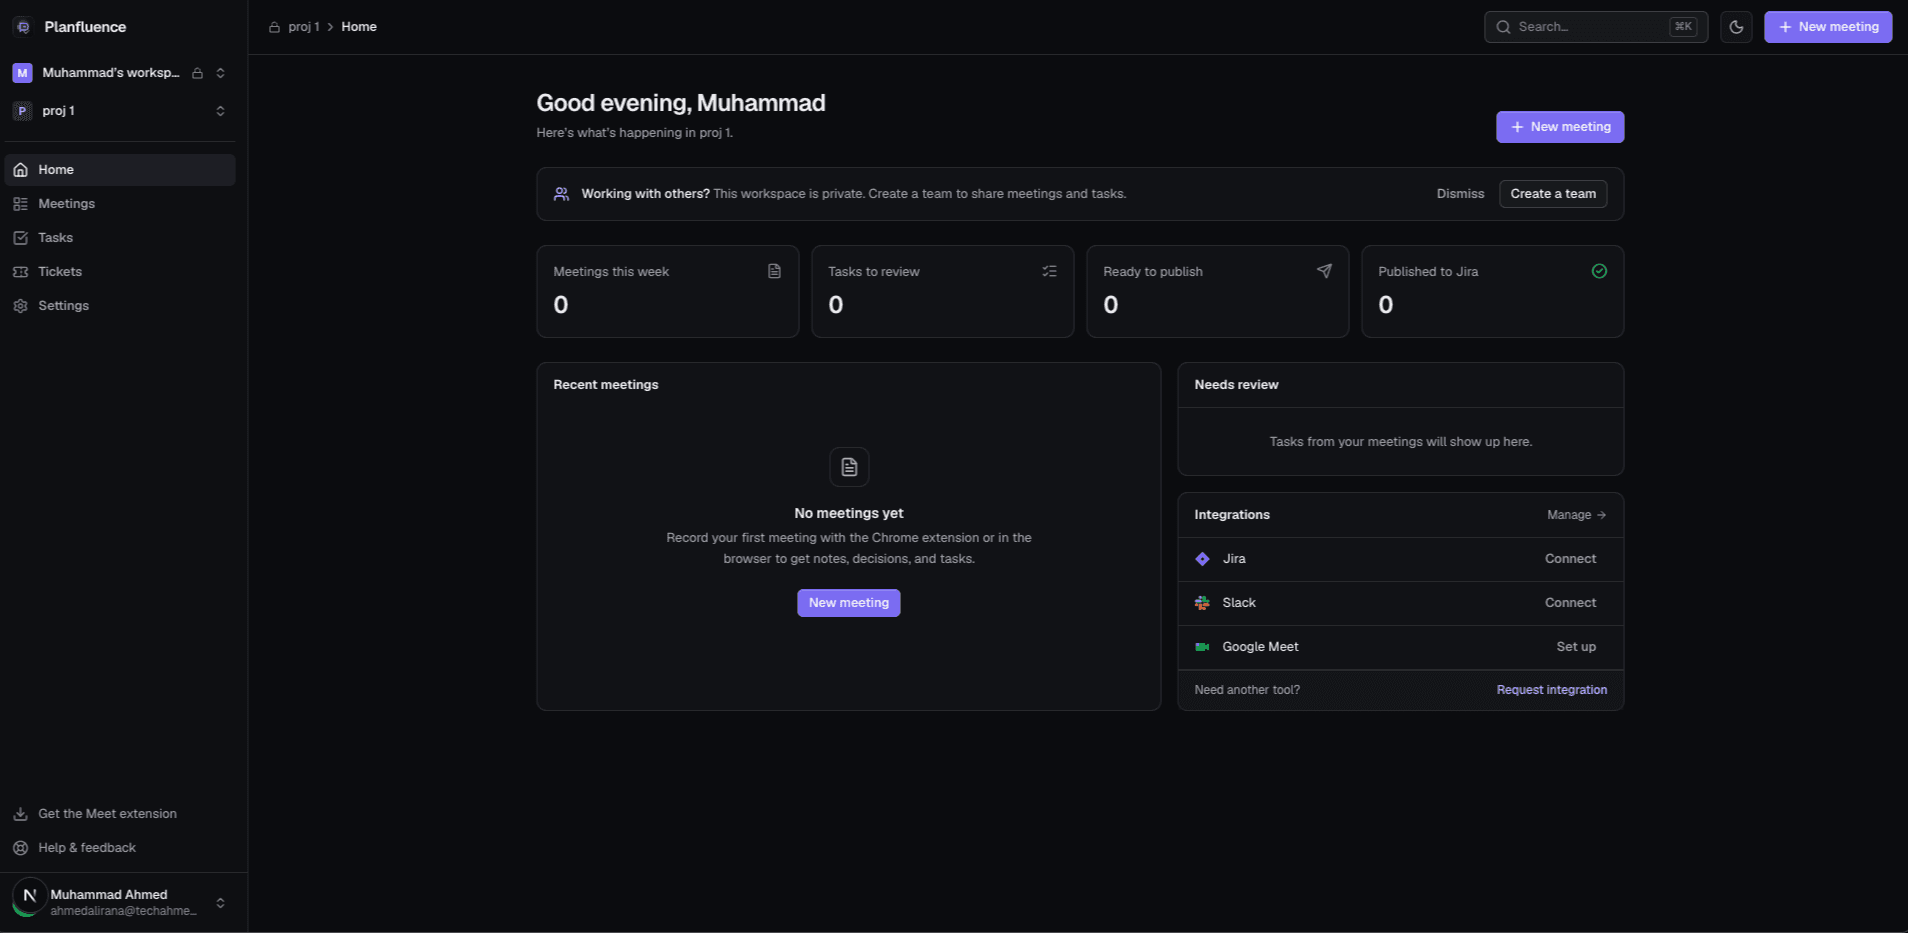Click the Needs review heading
The width and height of the screenshot is (1908, 933).
tap(1236, 385)
